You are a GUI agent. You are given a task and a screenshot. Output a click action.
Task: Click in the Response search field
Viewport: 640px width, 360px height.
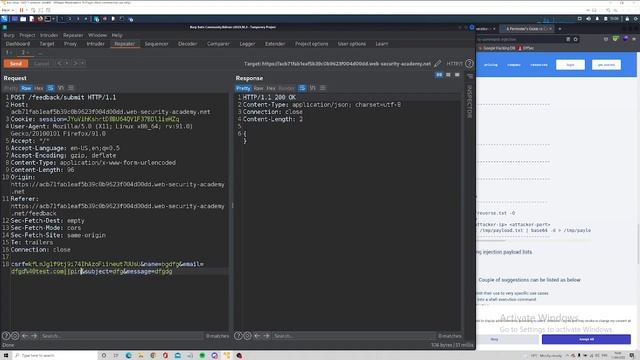(x=353, y=336)
